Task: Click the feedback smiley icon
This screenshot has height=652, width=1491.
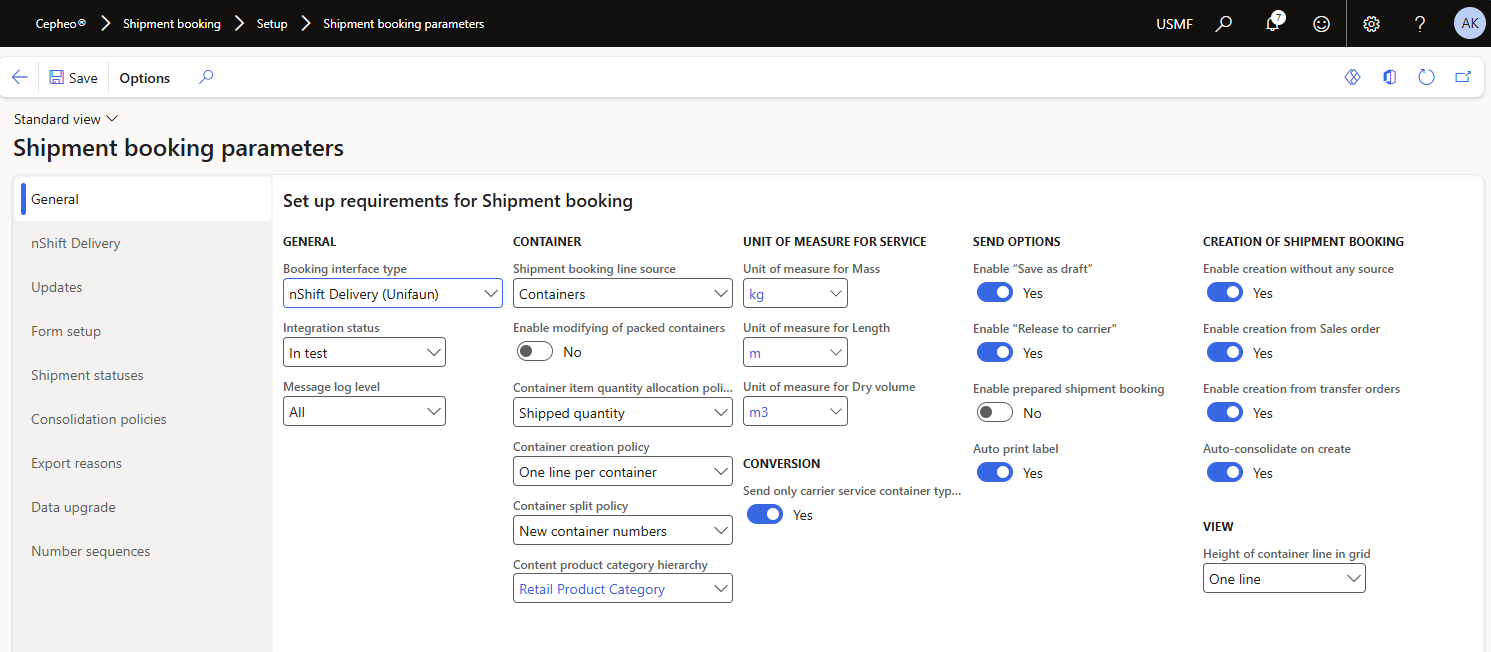Action: [1322, 24]
